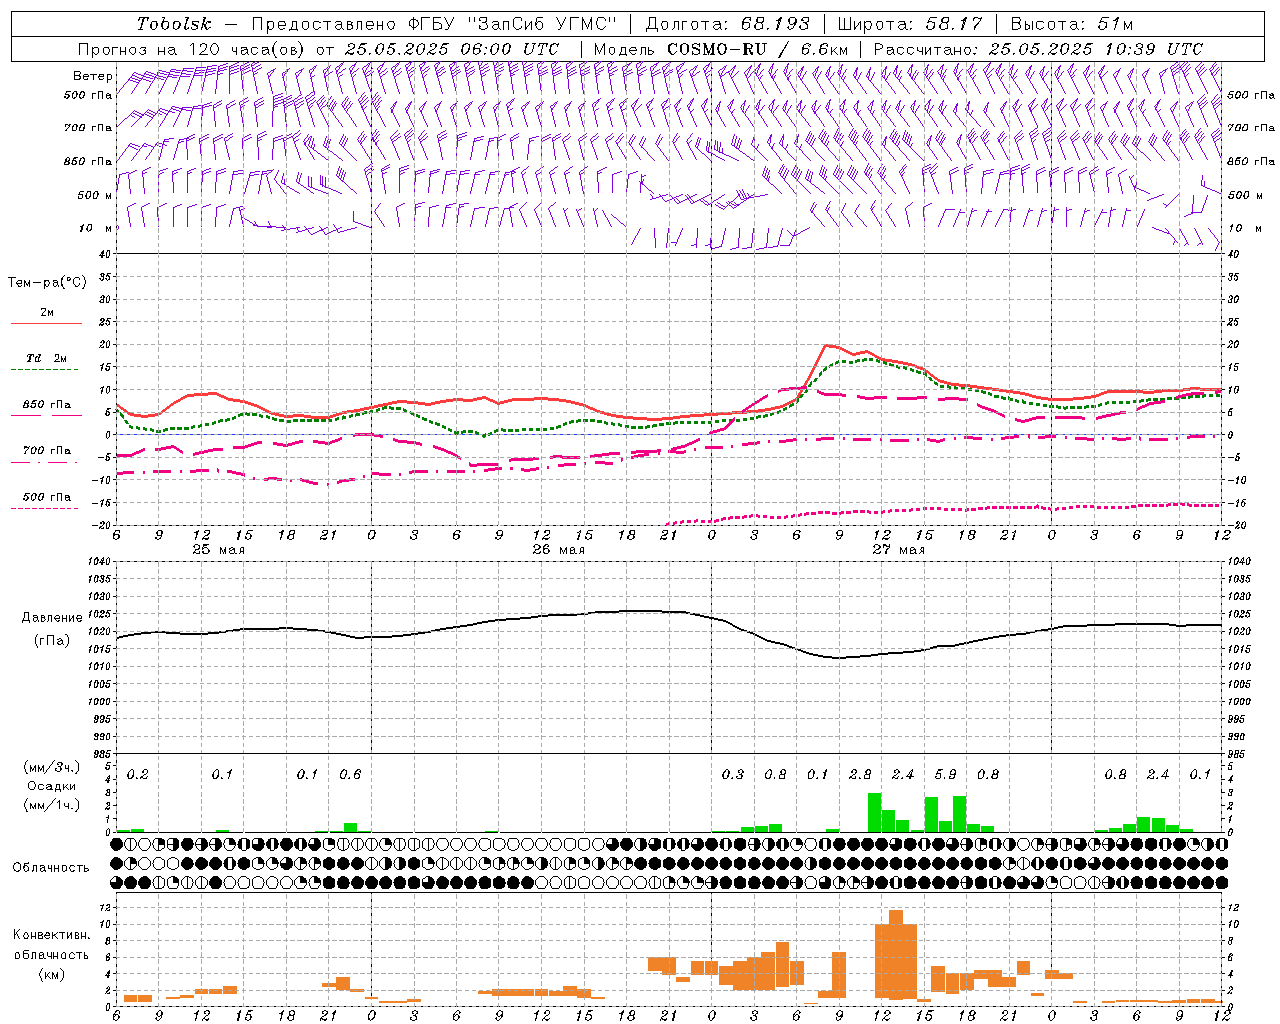The height and width of the screenshot is (1024, 1280).
Task: Click the 'Облачность' cloud cover label
Action: point(51,868)
